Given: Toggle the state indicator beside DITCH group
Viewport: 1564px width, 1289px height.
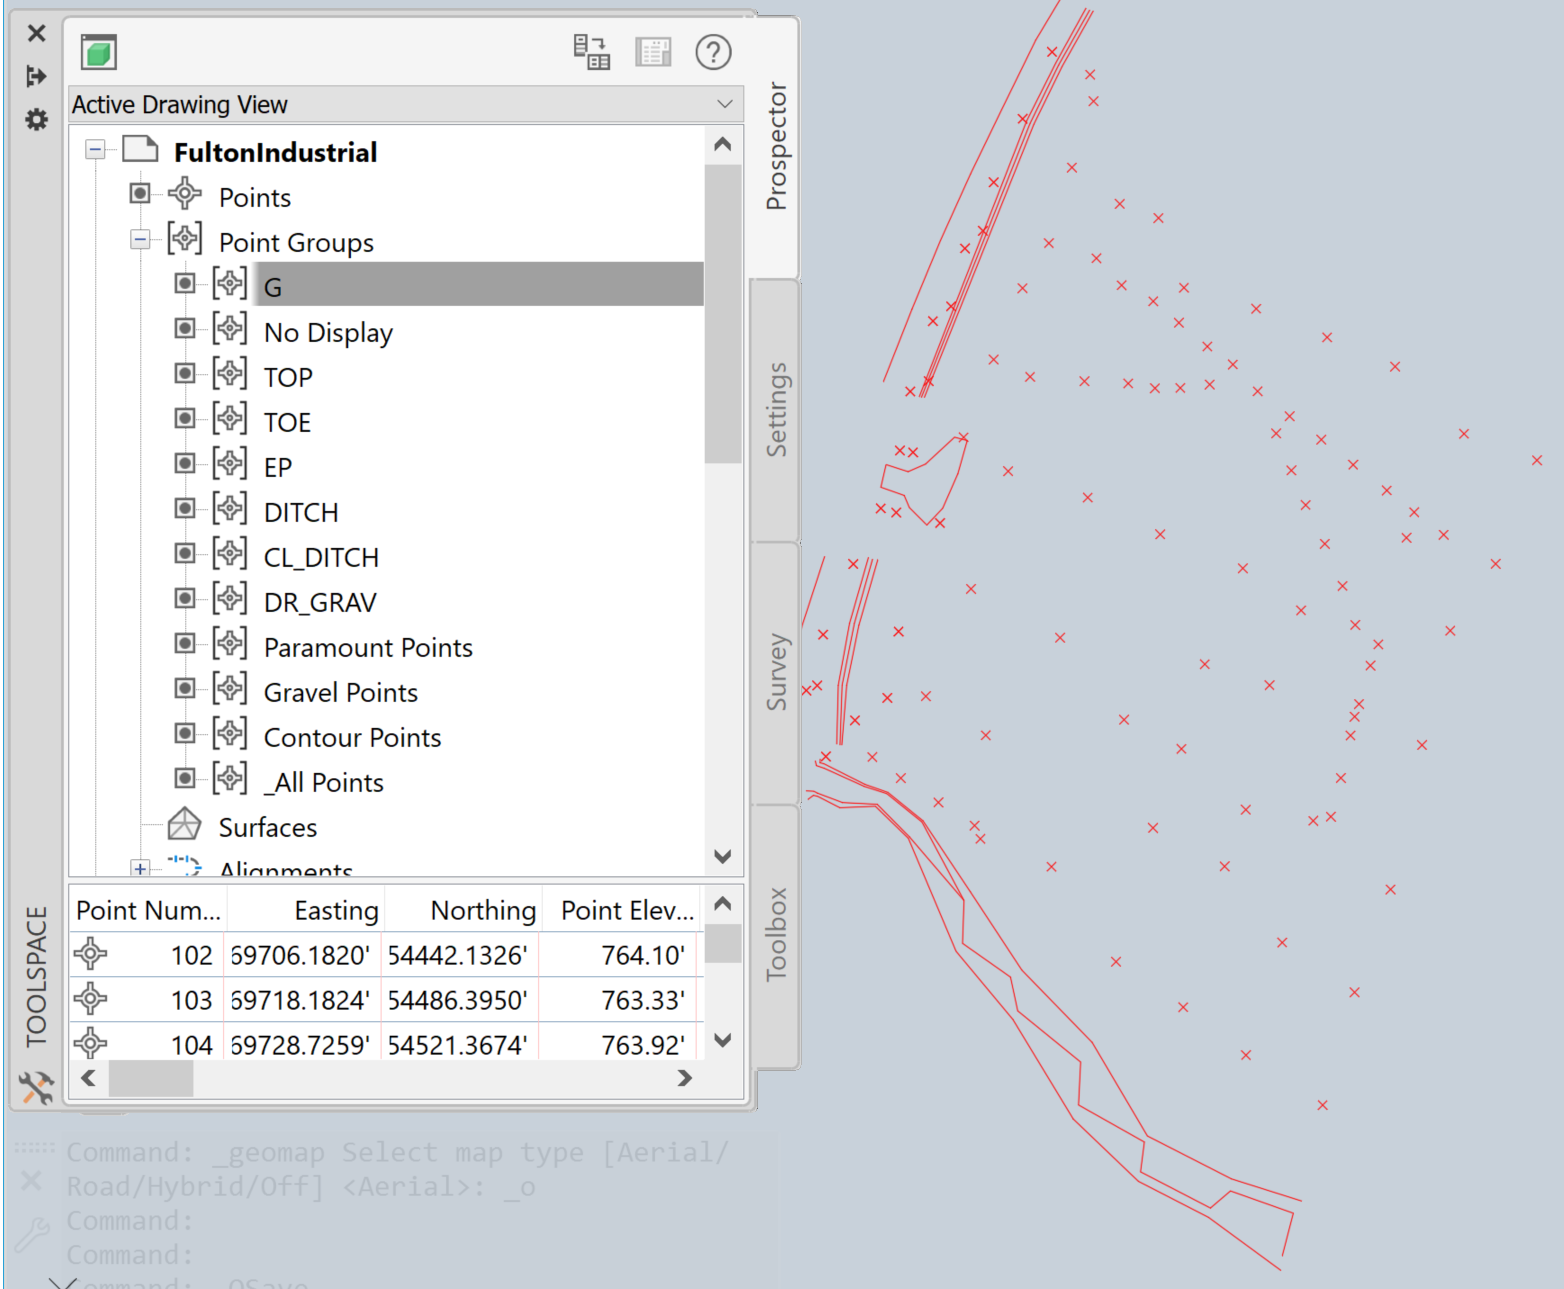Looking at the screenshot, I should point(184,507).
